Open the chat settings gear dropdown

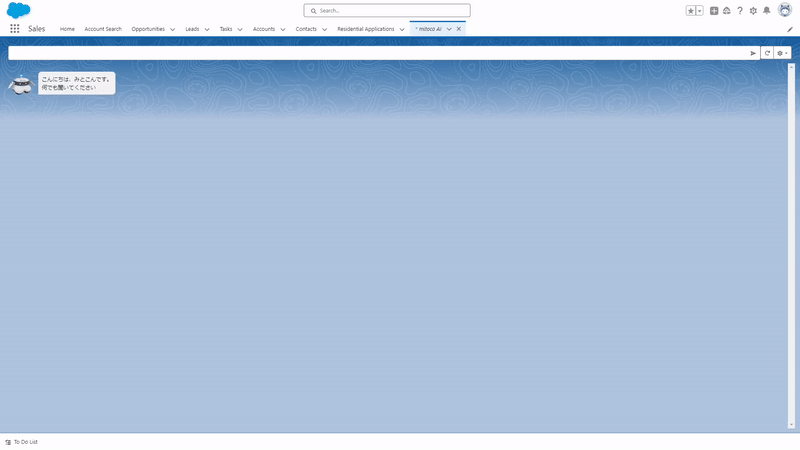(x=783, y=53)
